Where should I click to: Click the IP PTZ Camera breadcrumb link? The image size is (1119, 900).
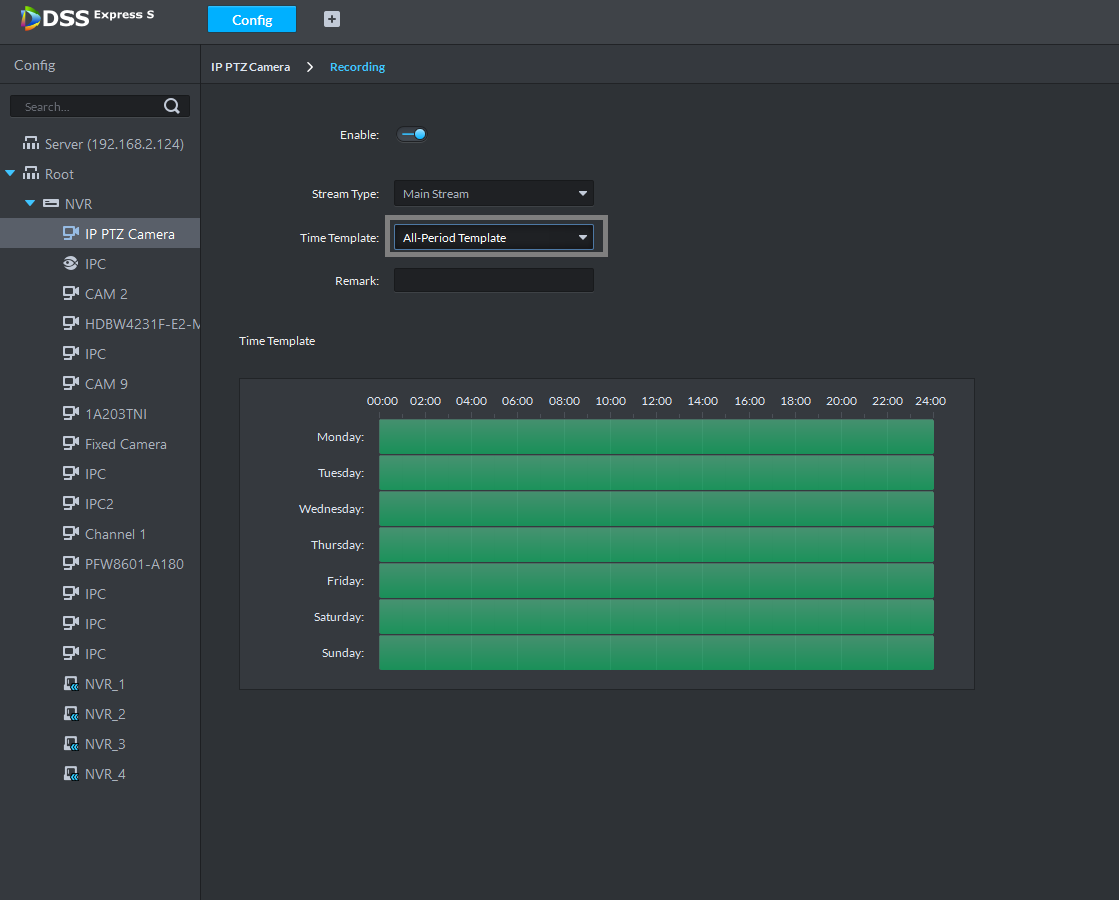(250, 67)
